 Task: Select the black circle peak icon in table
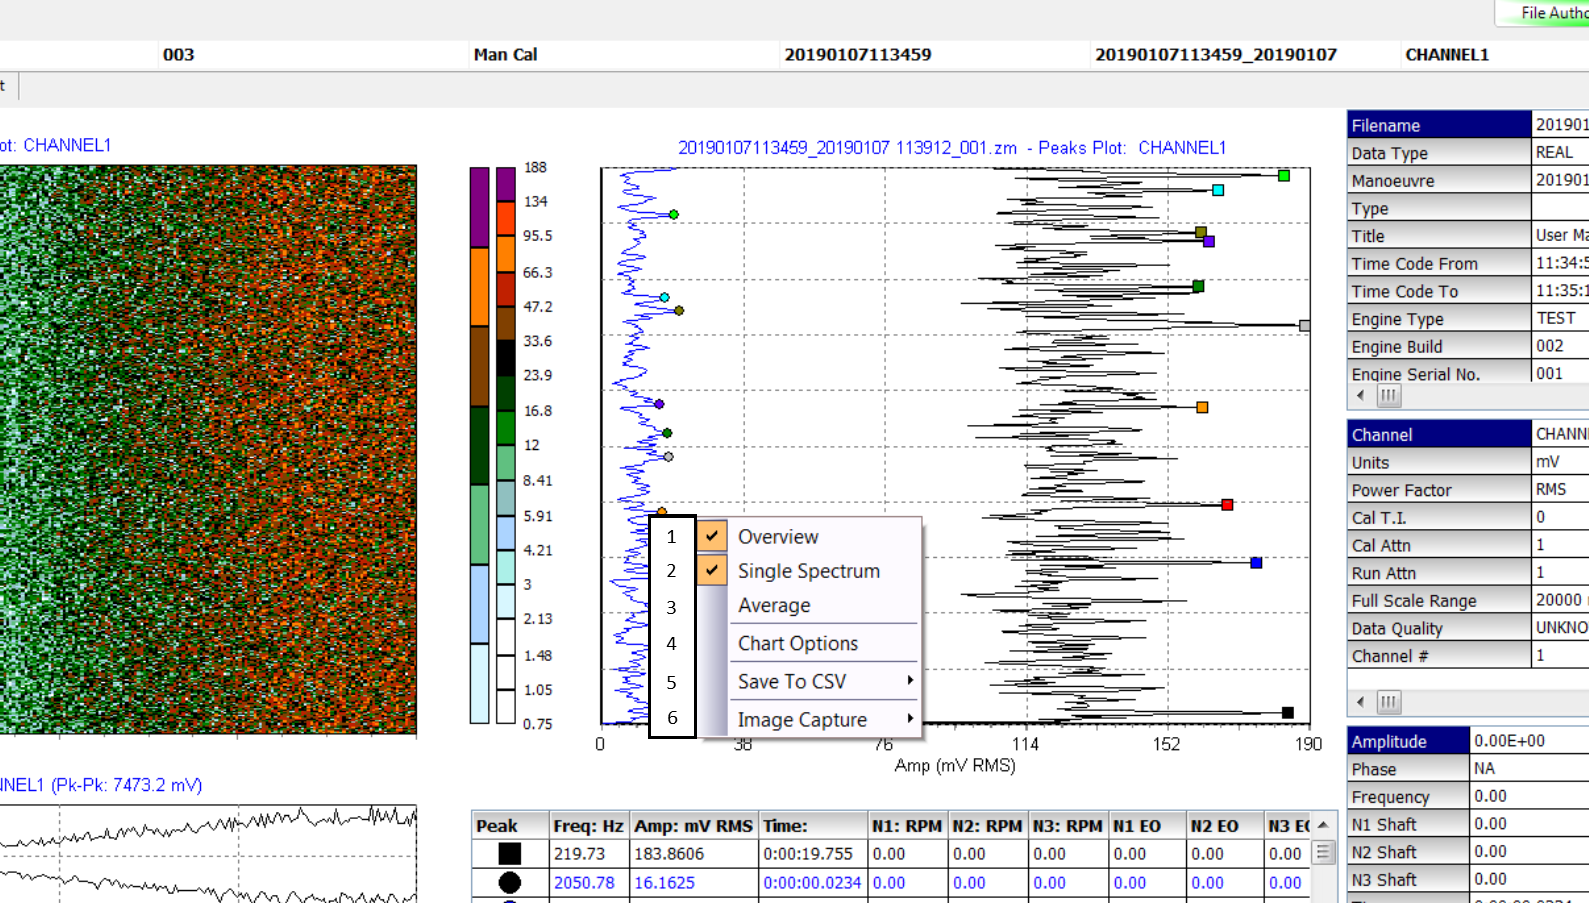[x=509, y=882]
